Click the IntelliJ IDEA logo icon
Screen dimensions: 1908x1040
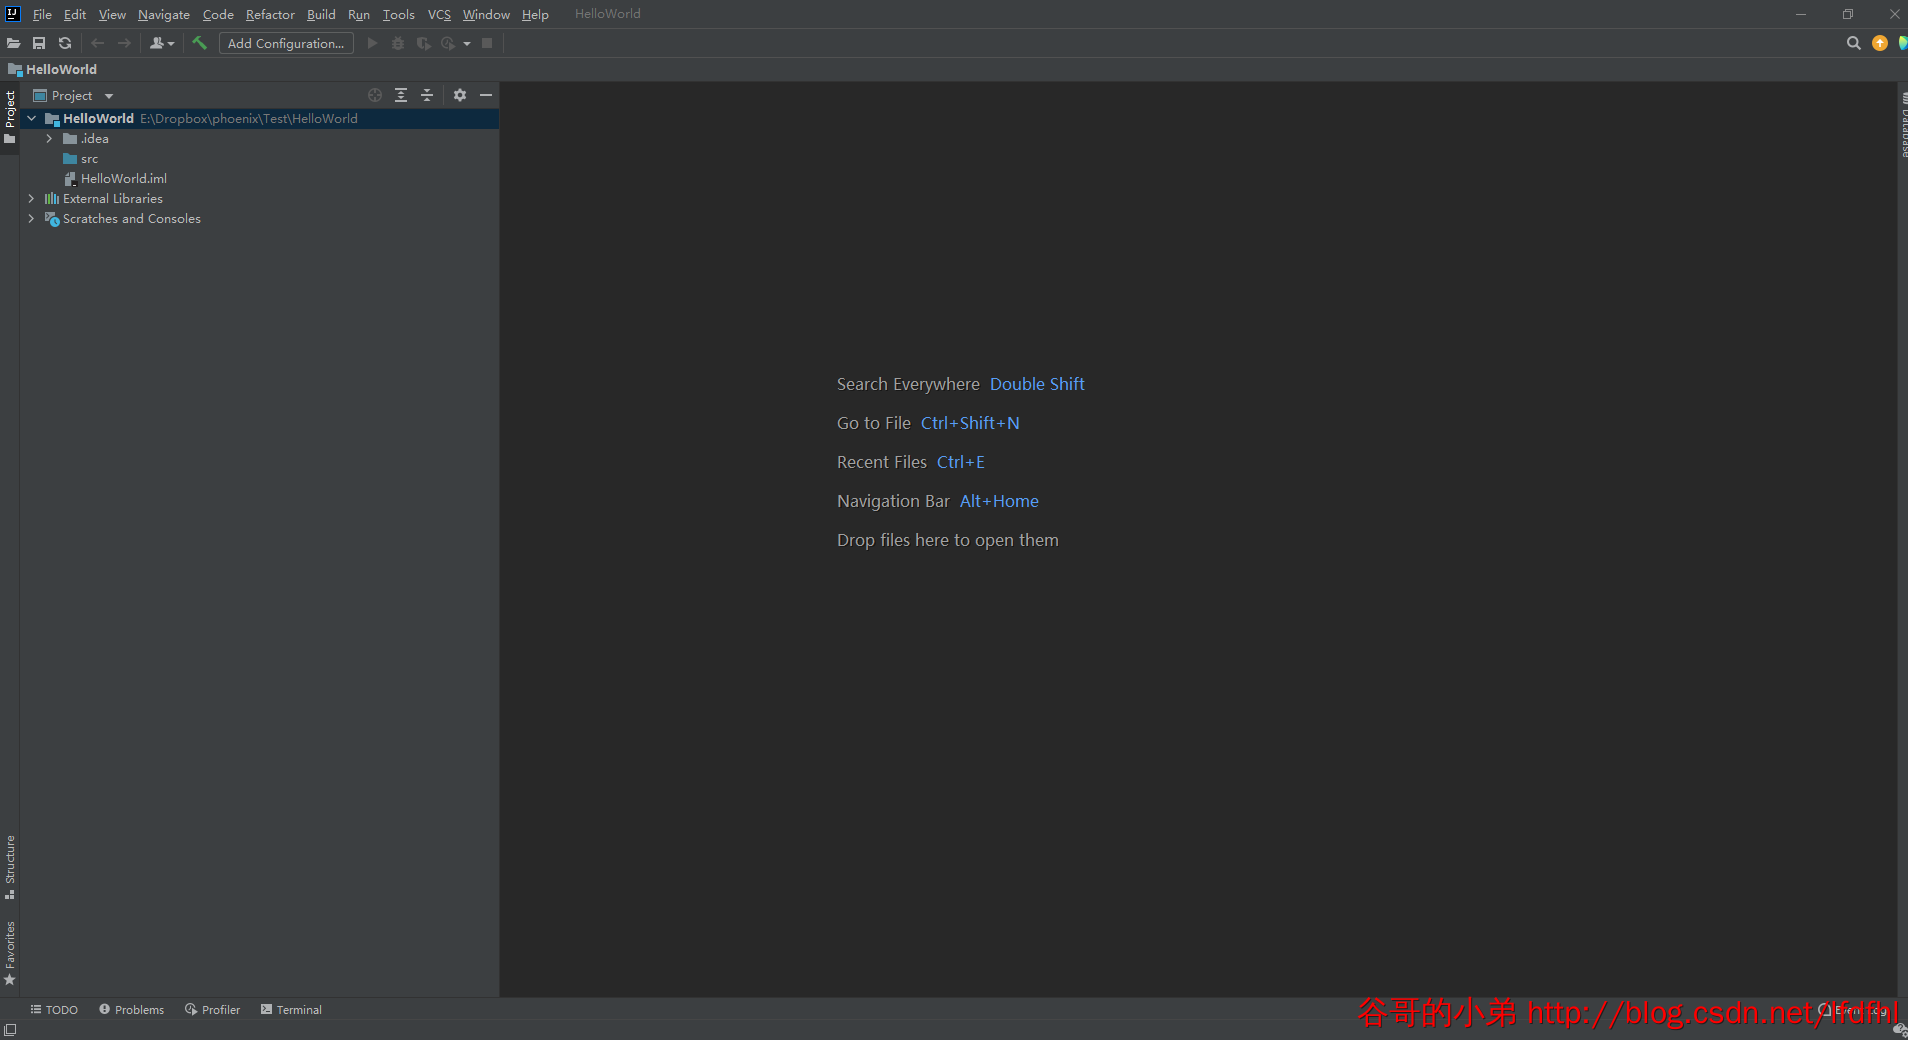tap(13, 14)
